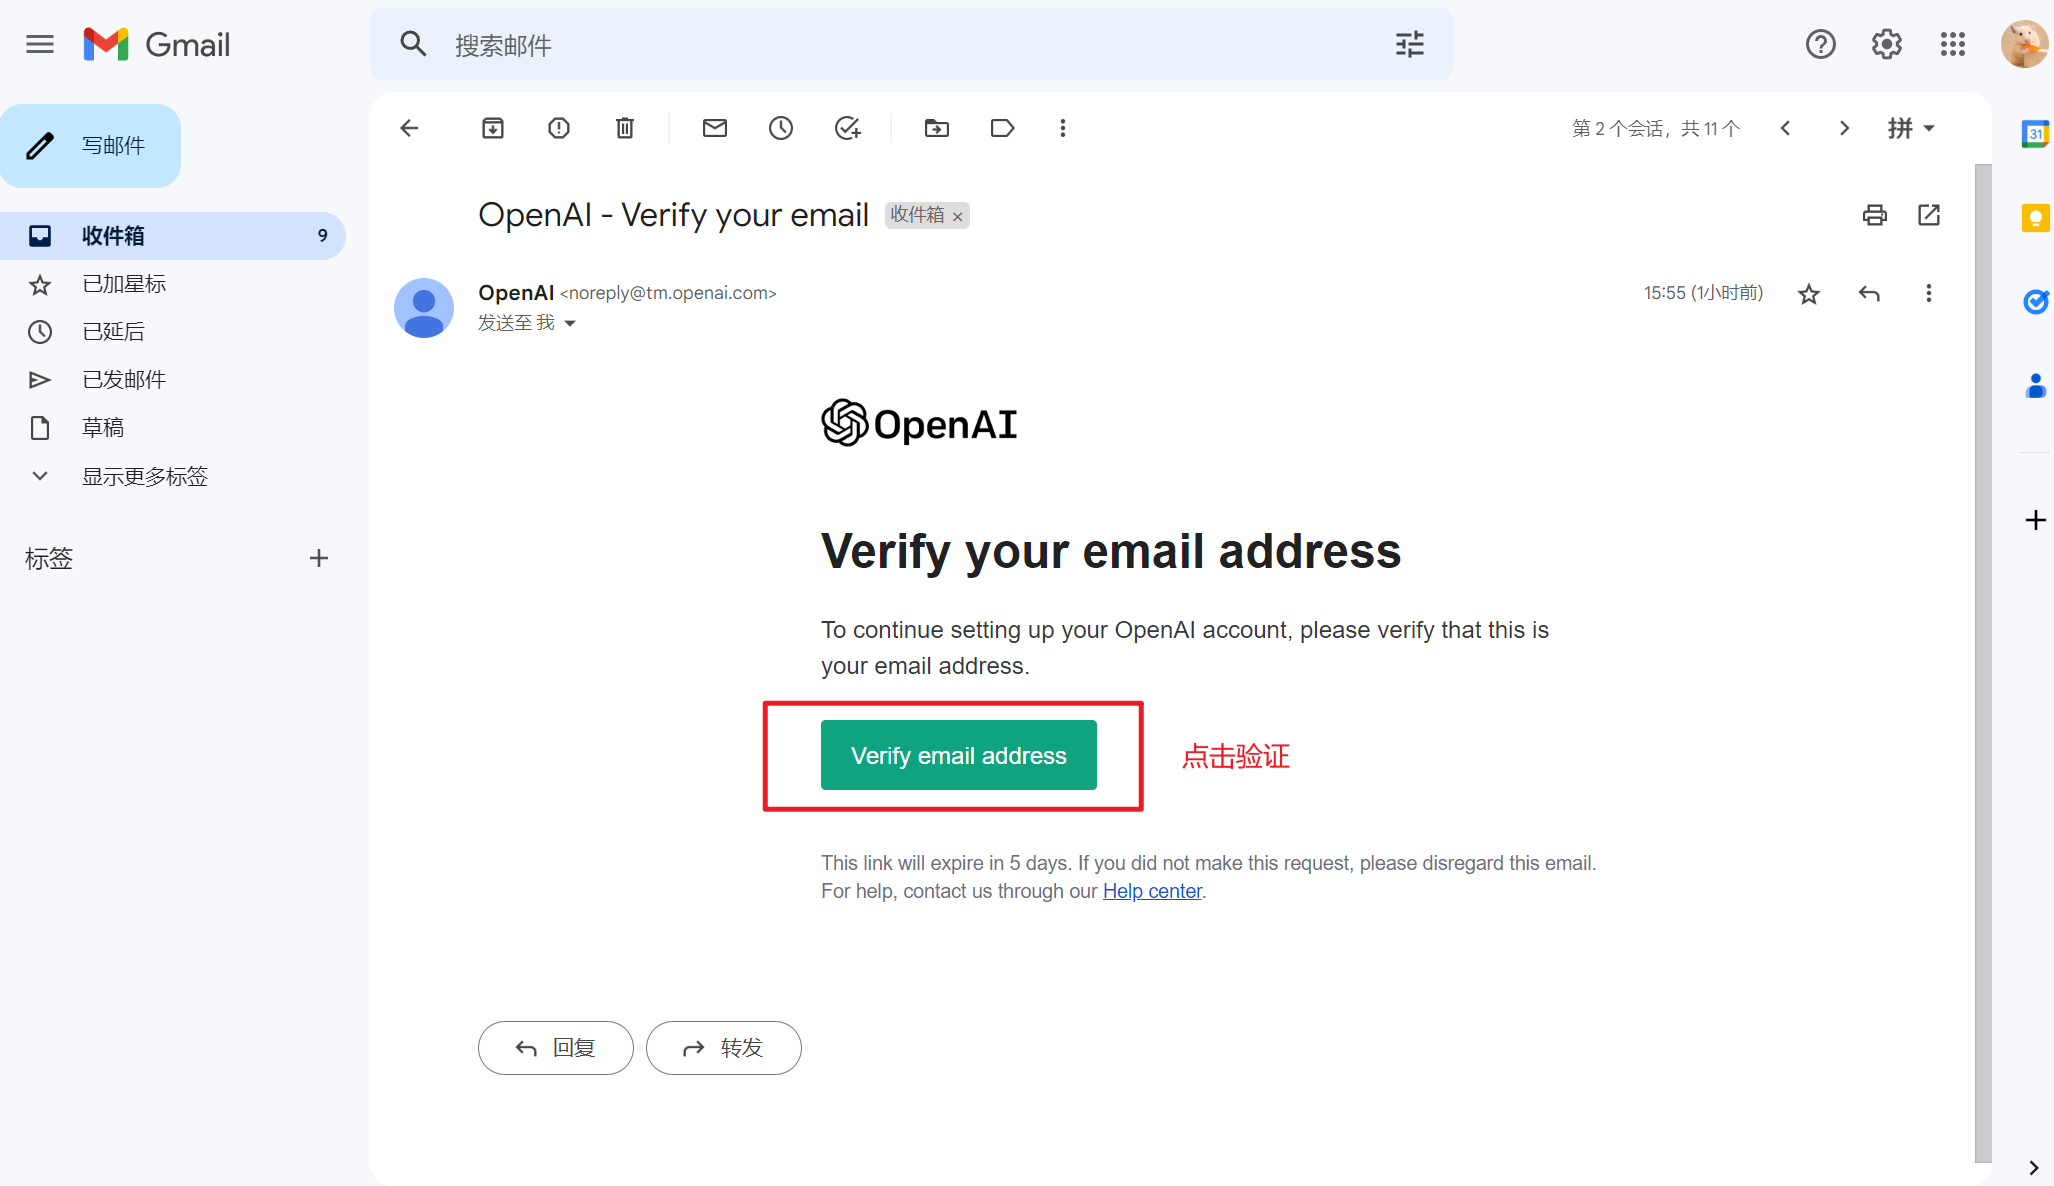This screenshot has height=1186, width=2054.
Task: Mark the email as unread
Action: 714,128
